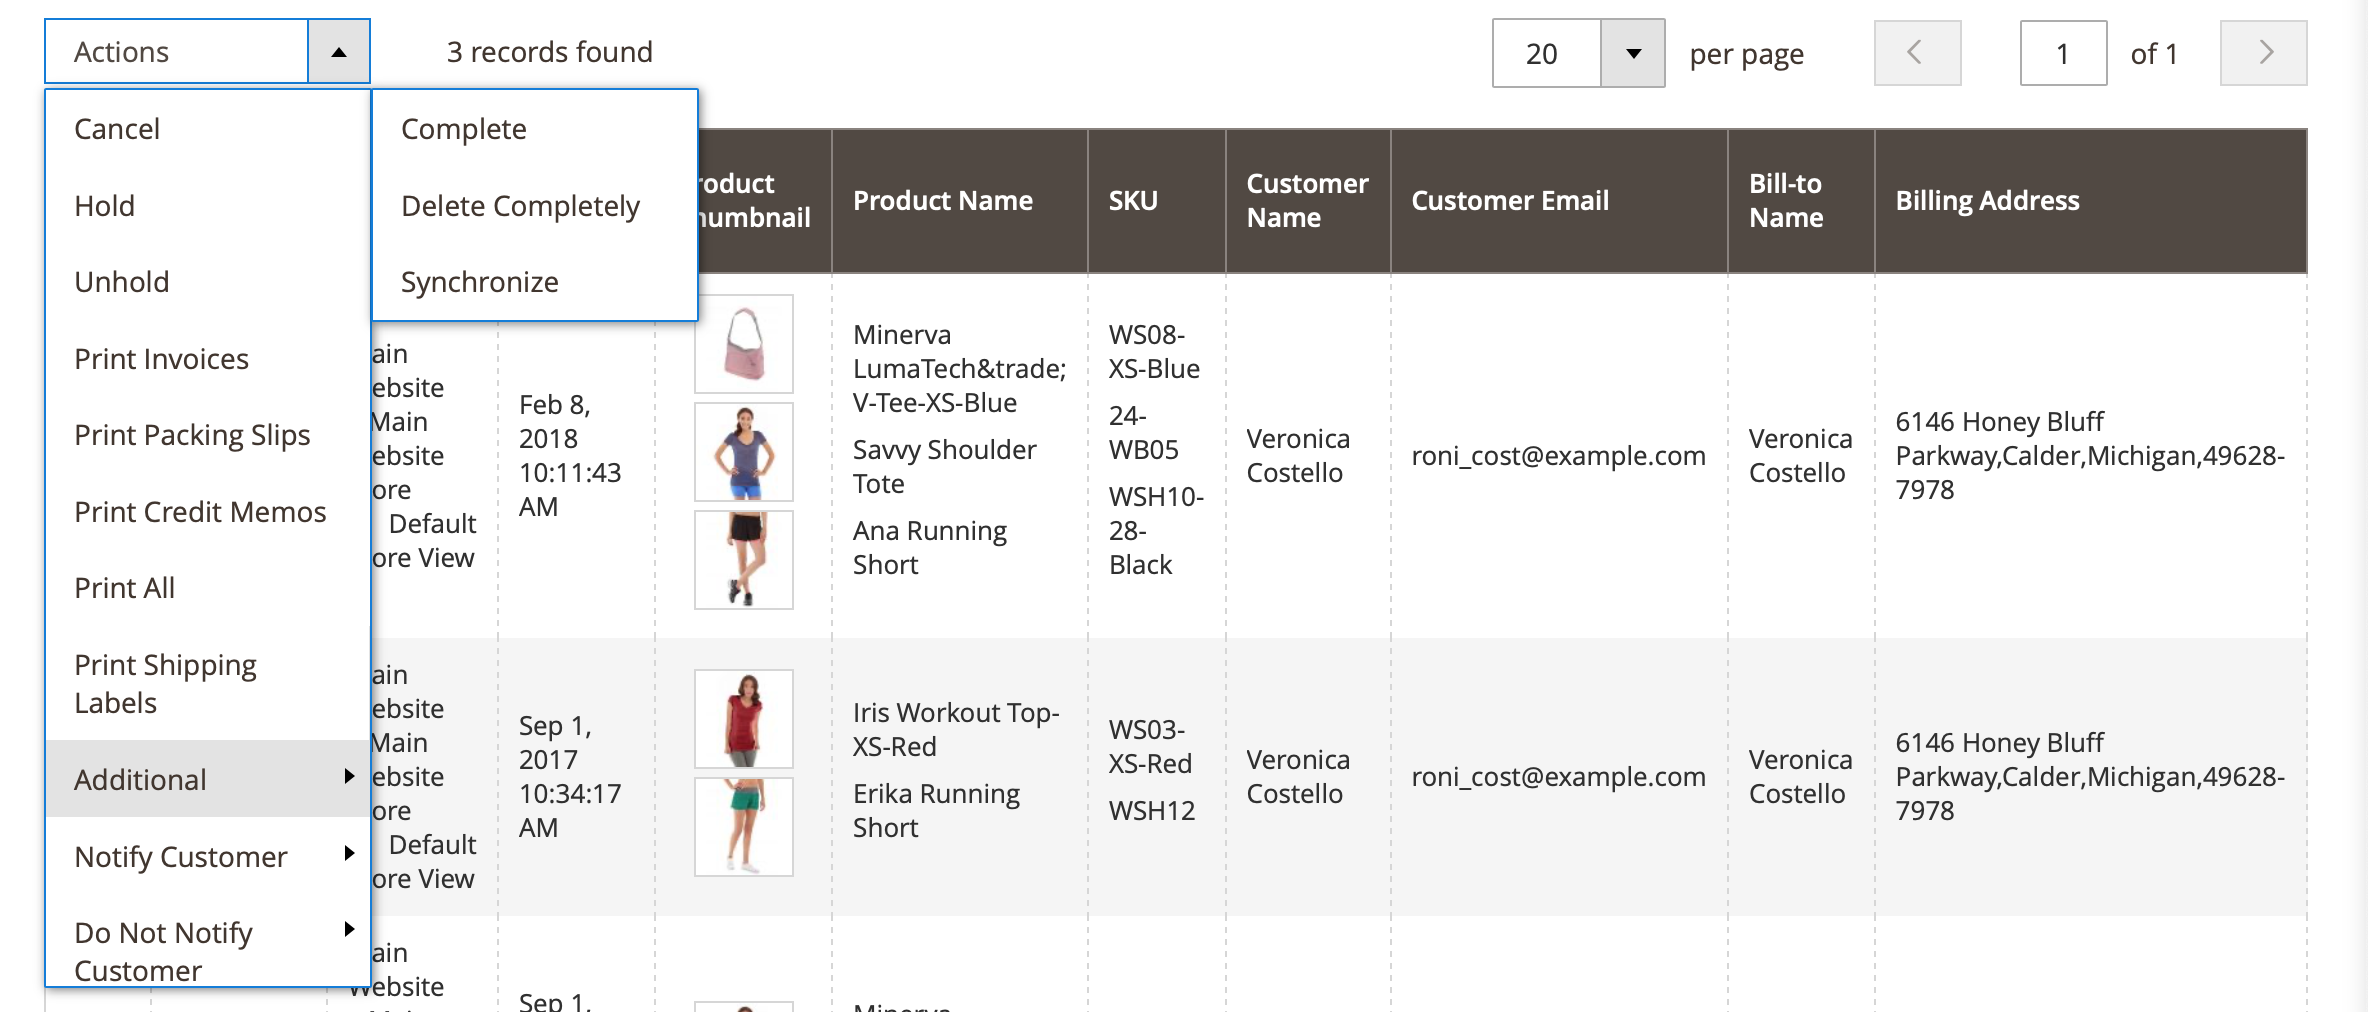Image resolution: width=2368 pixels, height=1012 pixels.
Task: Choose Delete Completely in submenu
Action: [535, 206]
